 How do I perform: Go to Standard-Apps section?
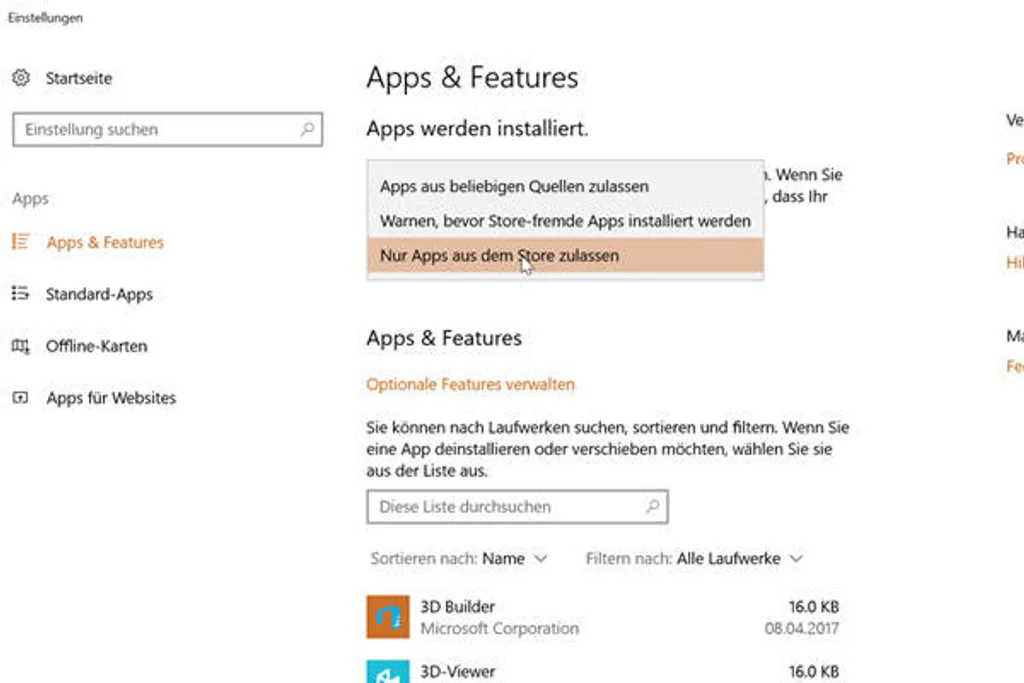point(99,294)
